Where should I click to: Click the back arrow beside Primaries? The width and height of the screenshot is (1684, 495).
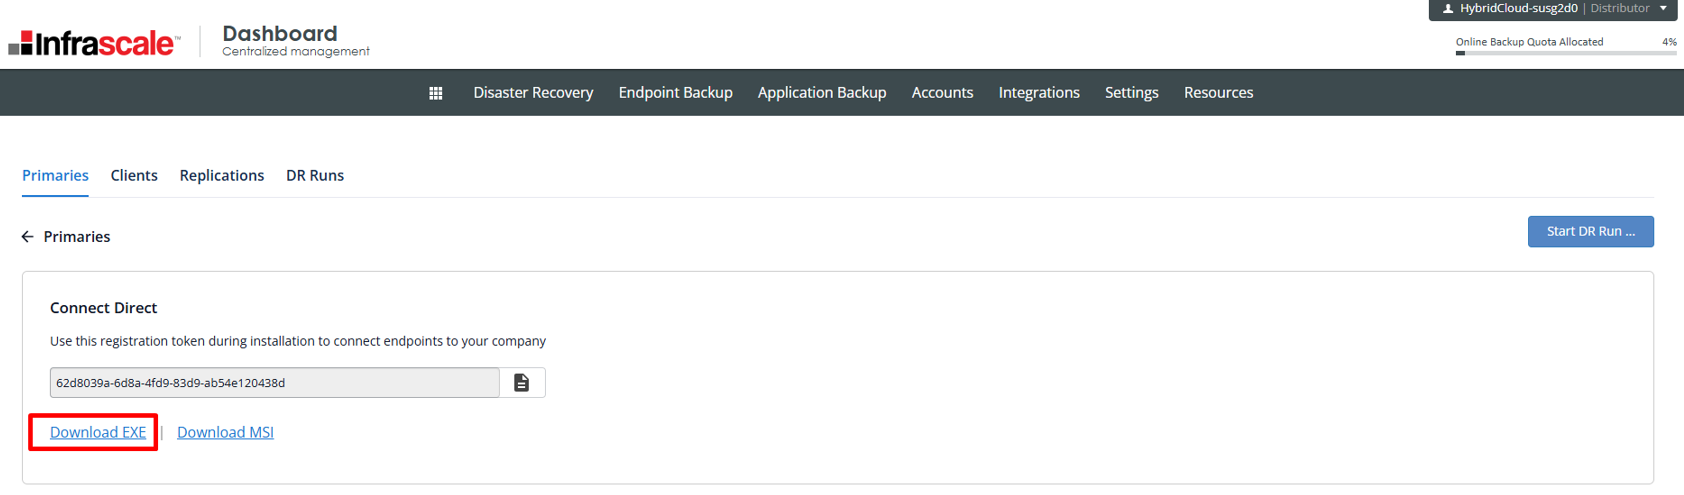point(28,237)
